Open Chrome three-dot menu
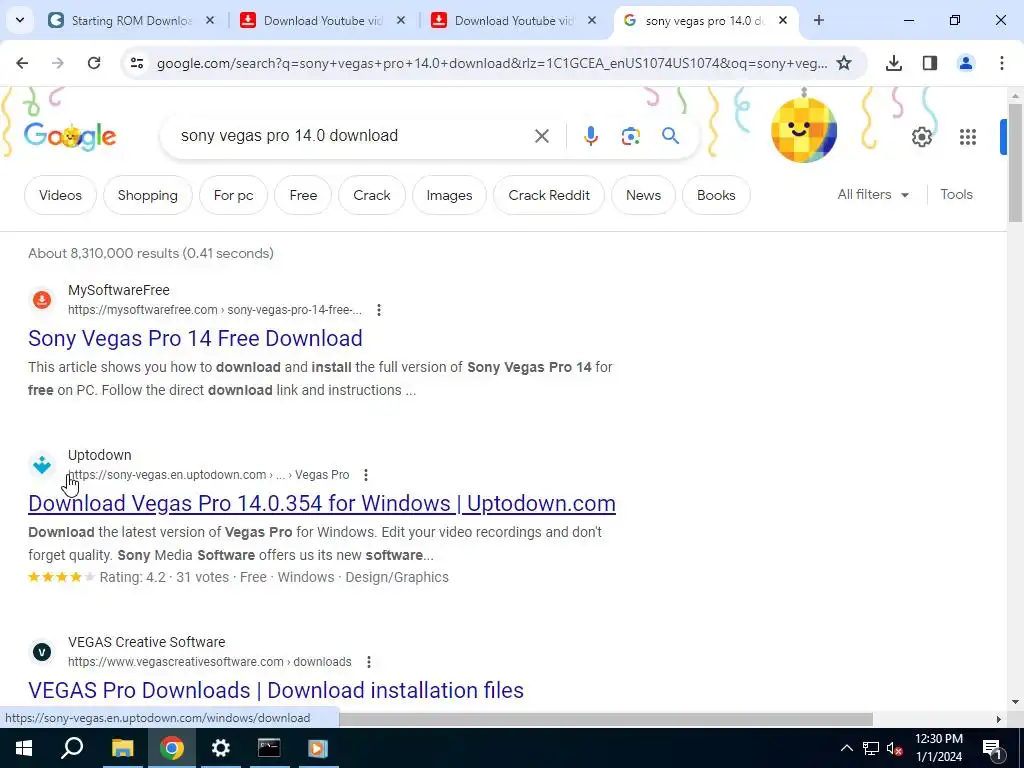The width and height of the screenshot is (1024, 768). click(x=1002, y=63)
